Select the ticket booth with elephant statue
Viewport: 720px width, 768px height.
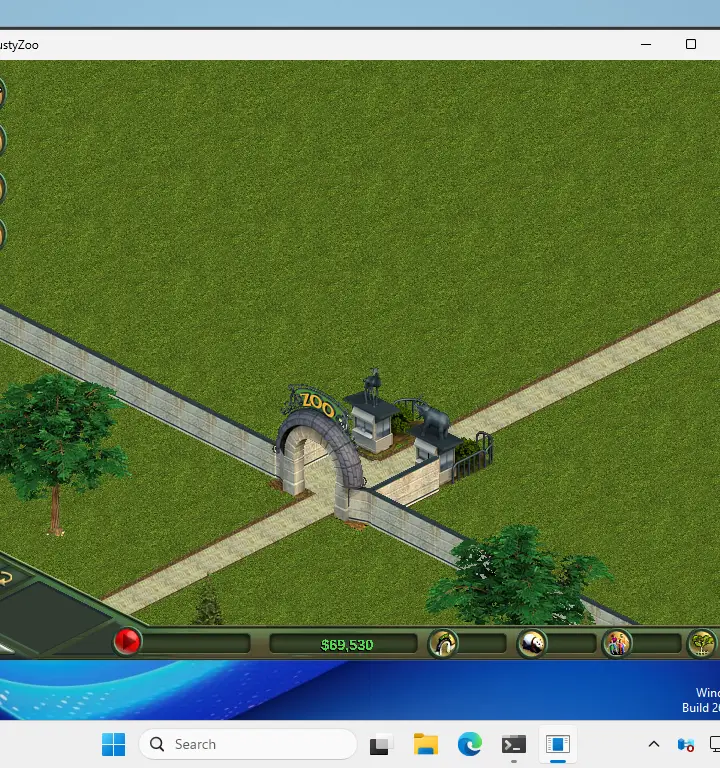[436, 440]
